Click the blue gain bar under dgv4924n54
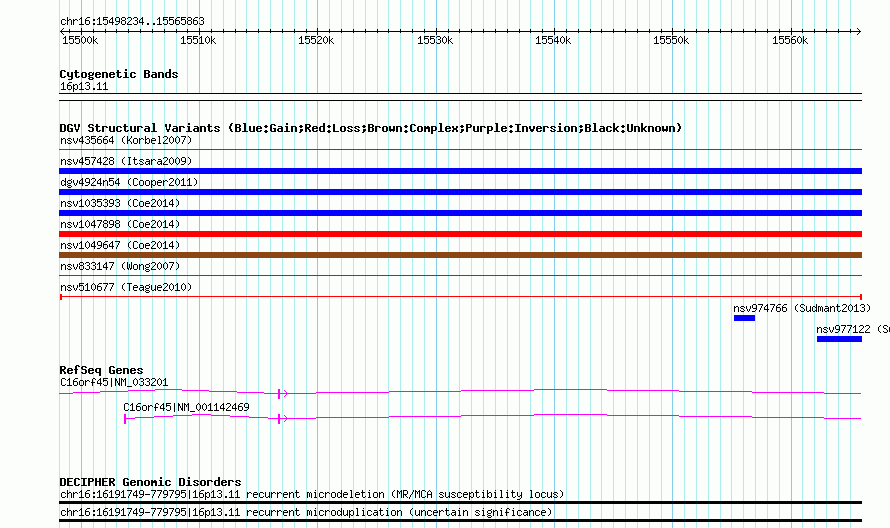This screenshot has width=890, height=528. tap(460, 192)
